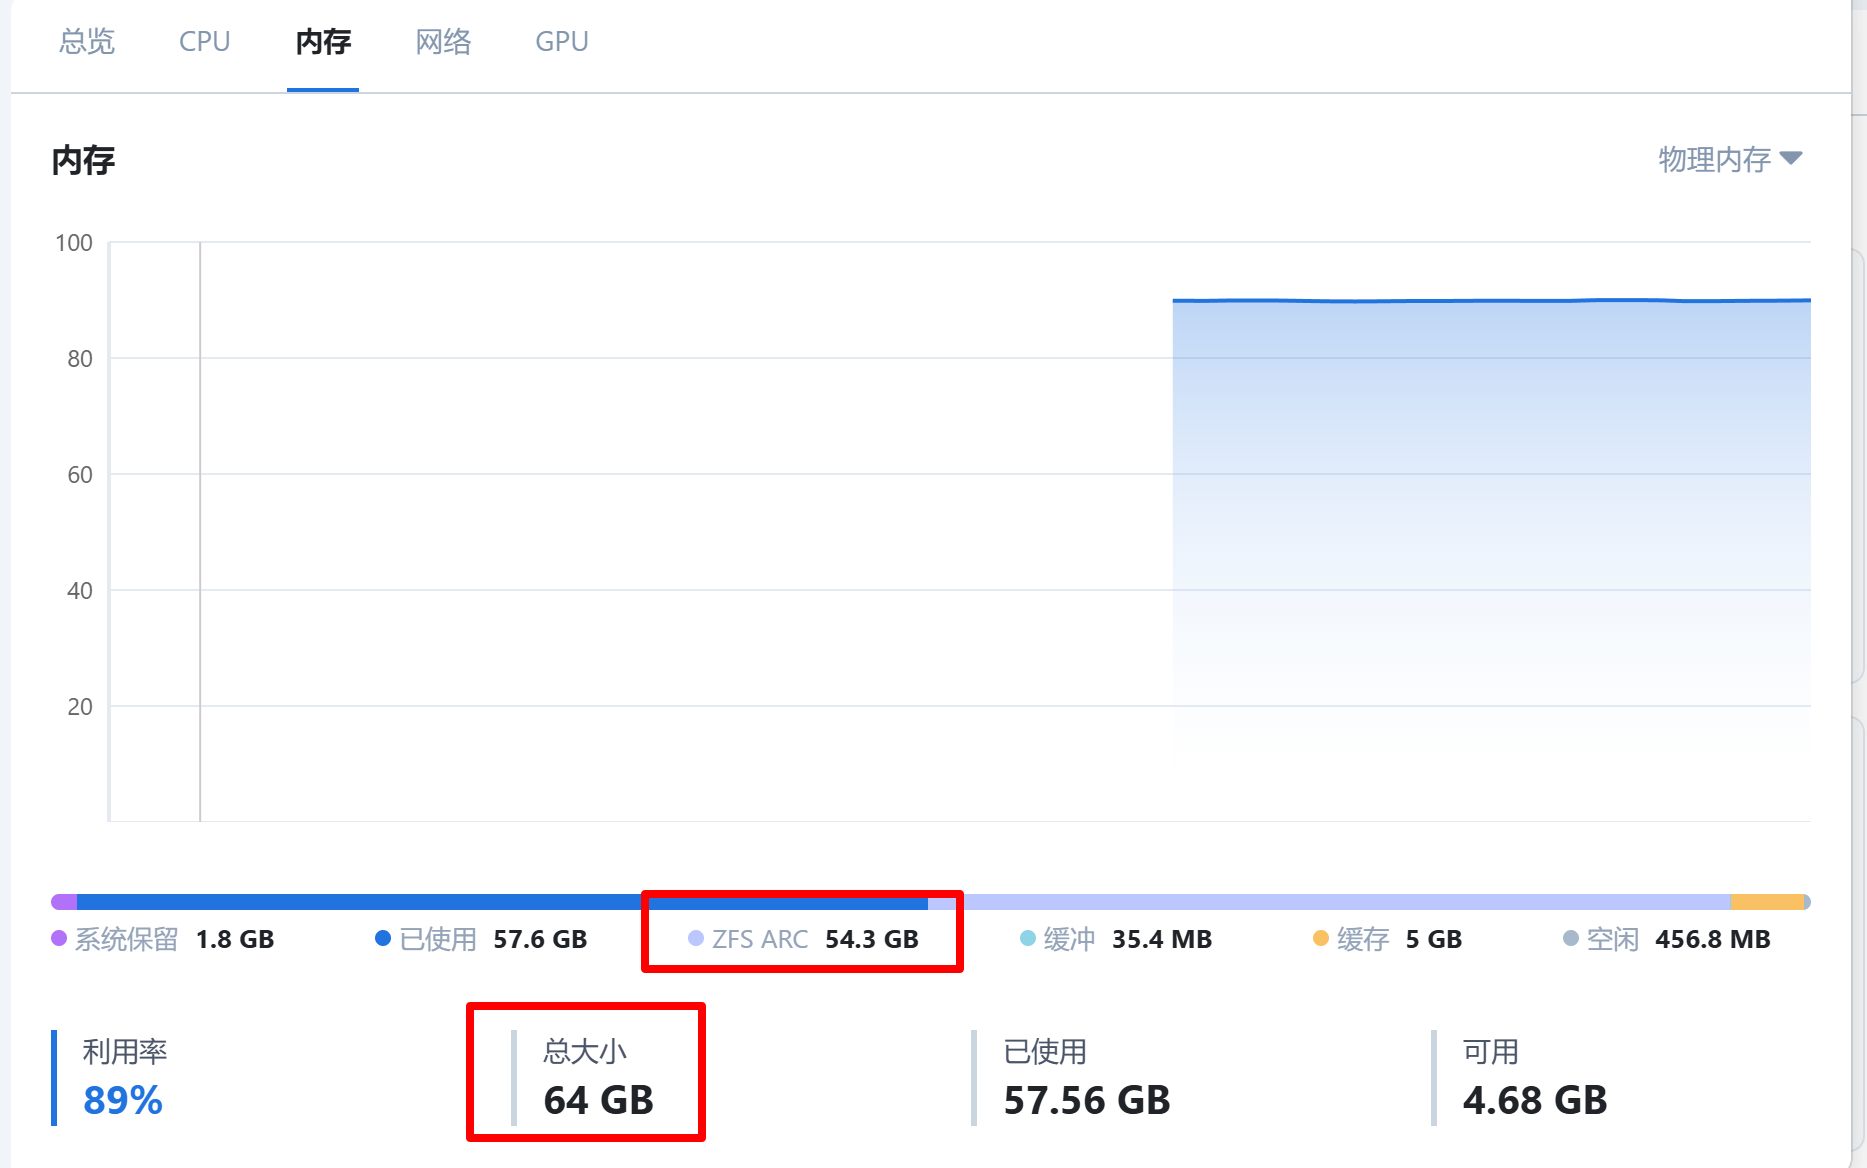This screenshot has height=1168, width=1867.
Task: Click the 20 y-axis label
Action: [80, 707]
